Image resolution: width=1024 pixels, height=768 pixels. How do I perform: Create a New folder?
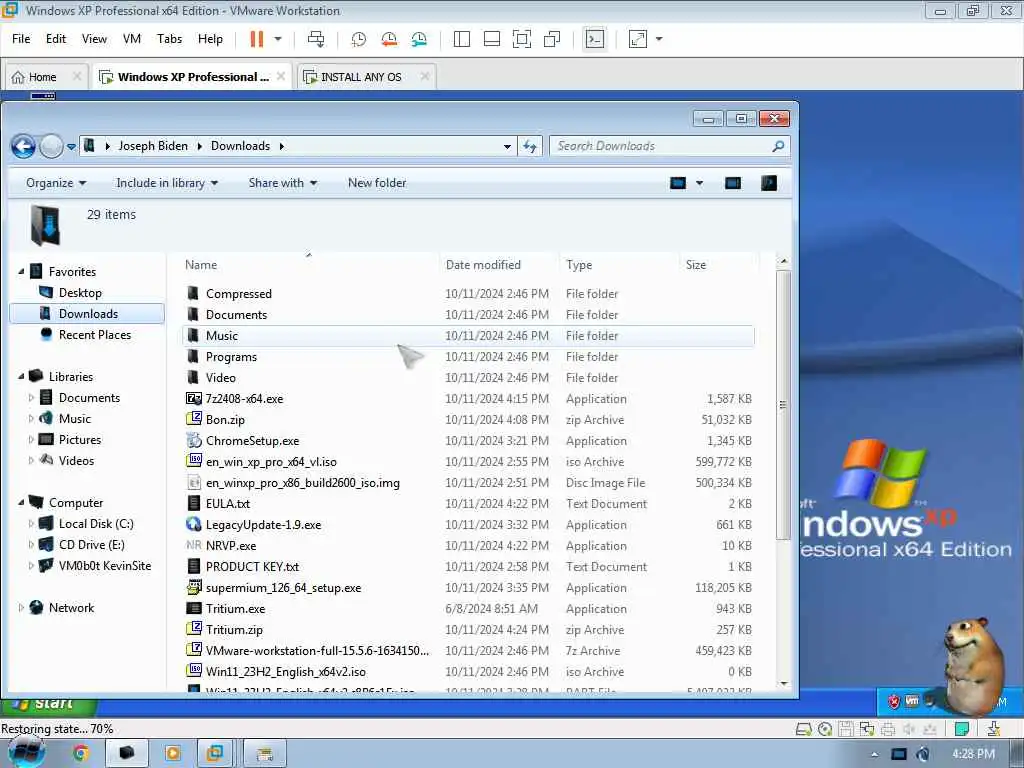point(377,183)
